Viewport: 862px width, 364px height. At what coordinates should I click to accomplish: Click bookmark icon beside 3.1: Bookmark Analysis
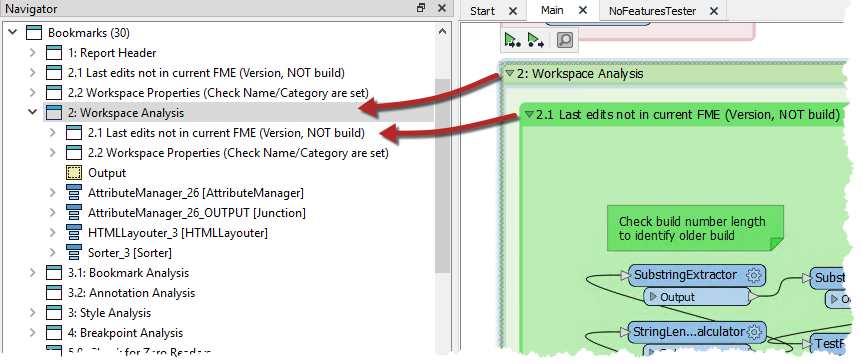click(x=54, y=273)
